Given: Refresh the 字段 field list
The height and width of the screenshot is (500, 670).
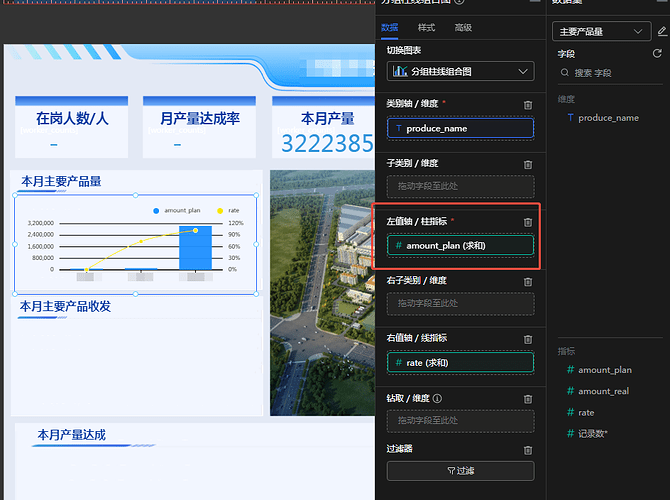Looking at the screenshot, I should tap(657, 53).
